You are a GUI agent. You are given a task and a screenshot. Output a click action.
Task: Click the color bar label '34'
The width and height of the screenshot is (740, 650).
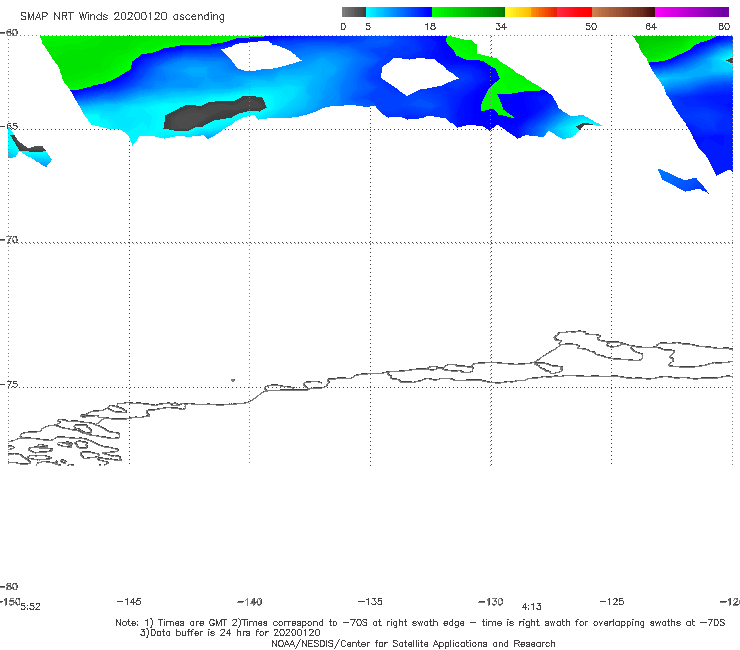pos(501,27)
